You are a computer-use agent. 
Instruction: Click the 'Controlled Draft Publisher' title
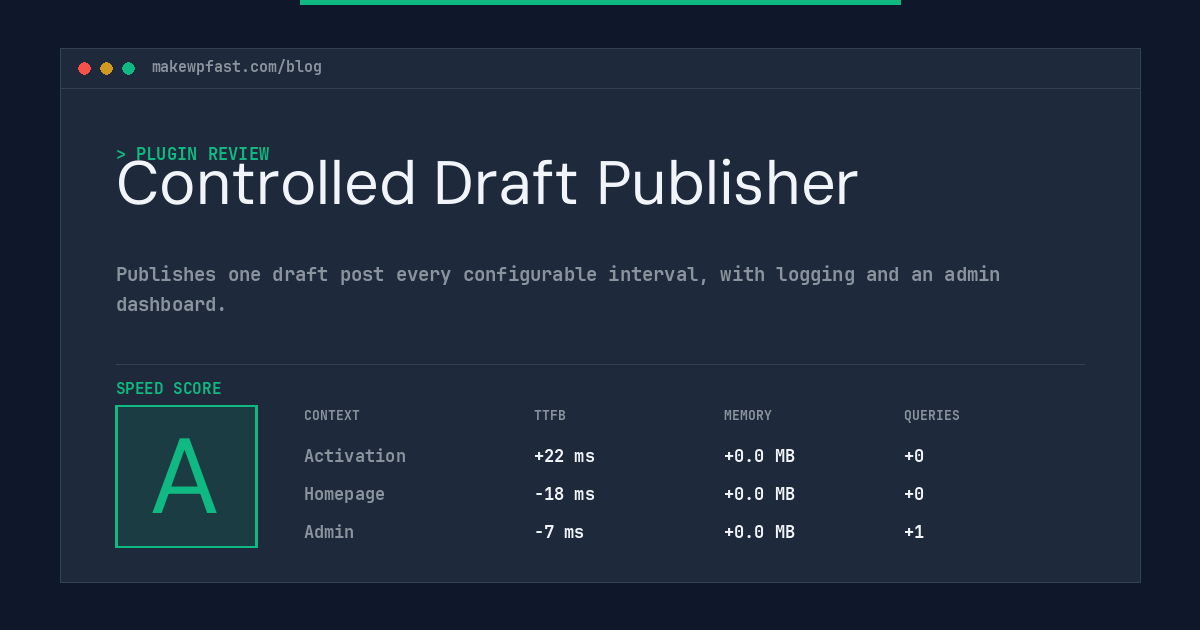[x=487, y=184]
